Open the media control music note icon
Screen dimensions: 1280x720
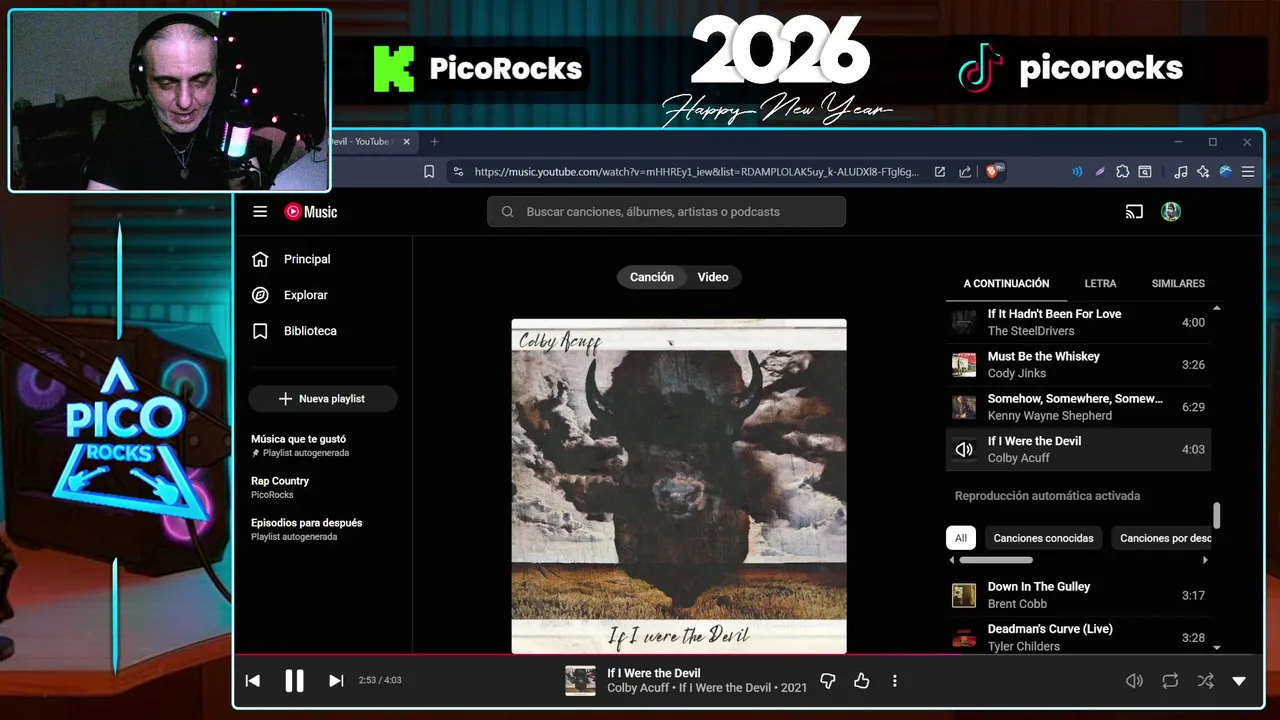tap(1181, 172)
